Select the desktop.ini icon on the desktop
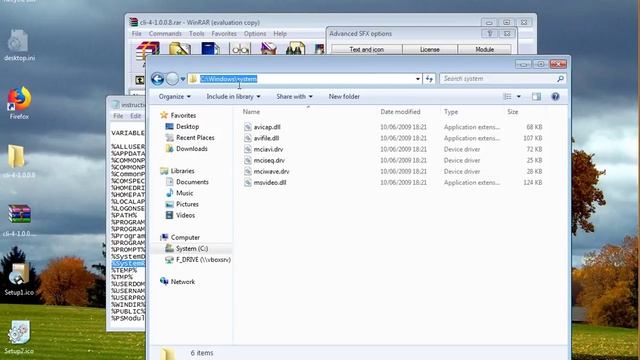The width and height of the screenshot is (640, 360). tap(18, 45)
